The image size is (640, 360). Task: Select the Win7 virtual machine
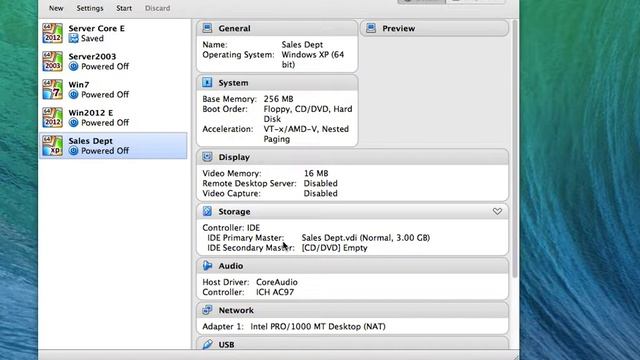113,89
